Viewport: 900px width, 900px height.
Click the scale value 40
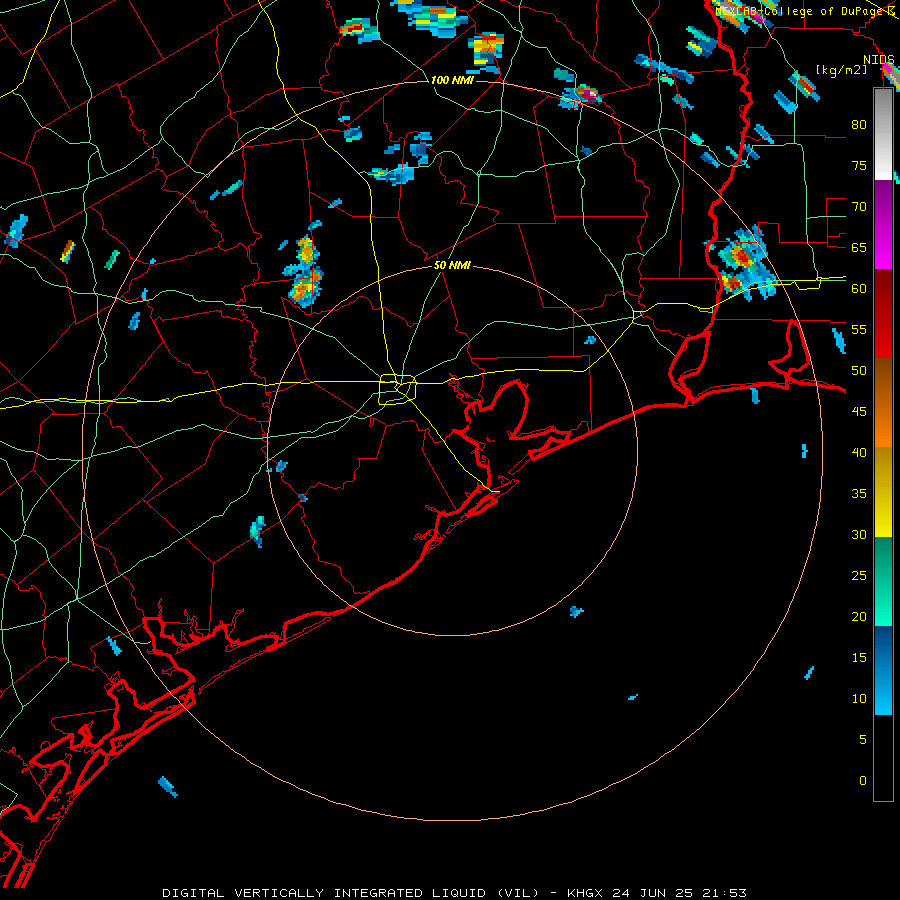(859, 452)
